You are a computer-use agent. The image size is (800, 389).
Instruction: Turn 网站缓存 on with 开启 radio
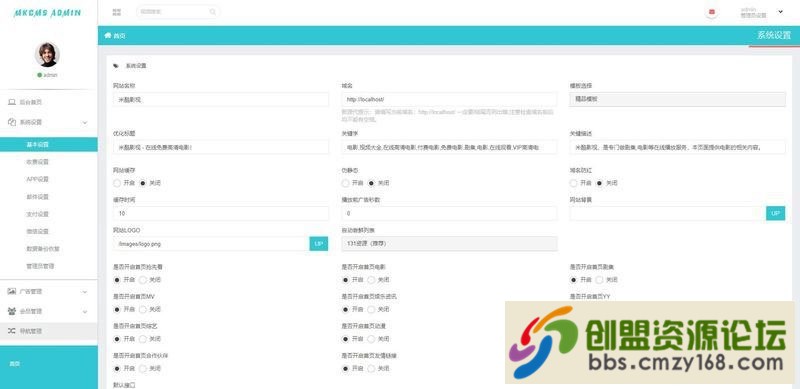[x=117, y=183]
